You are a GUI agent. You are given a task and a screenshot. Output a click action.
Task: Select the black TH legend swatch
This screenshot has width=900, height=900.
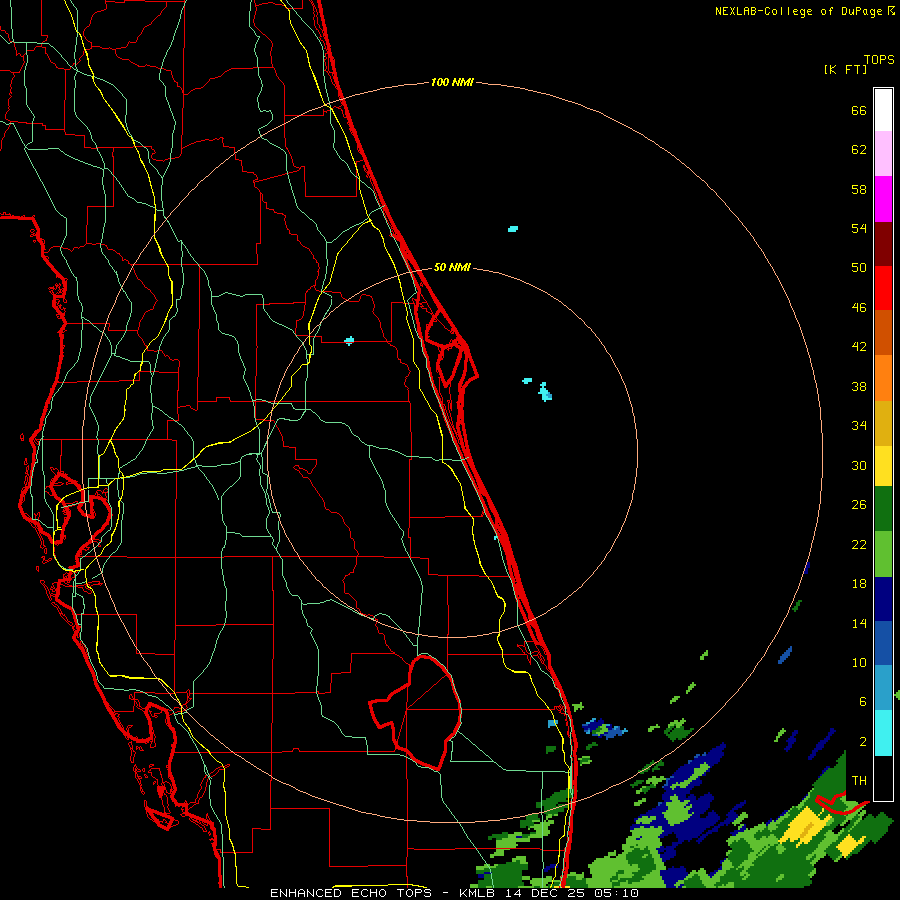click(883, 778)
